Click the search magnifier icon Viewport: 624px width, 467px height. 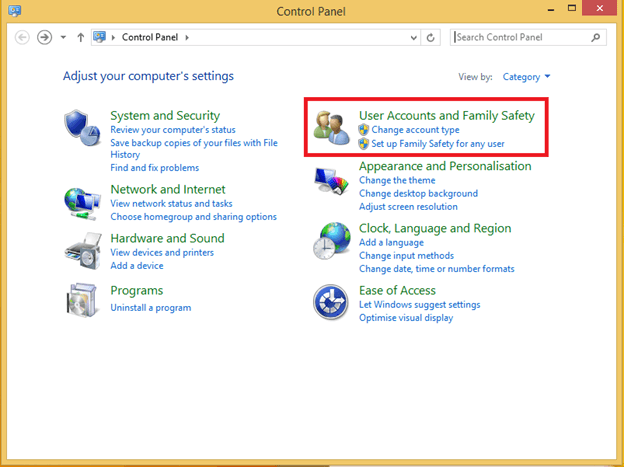pos(596,37)
